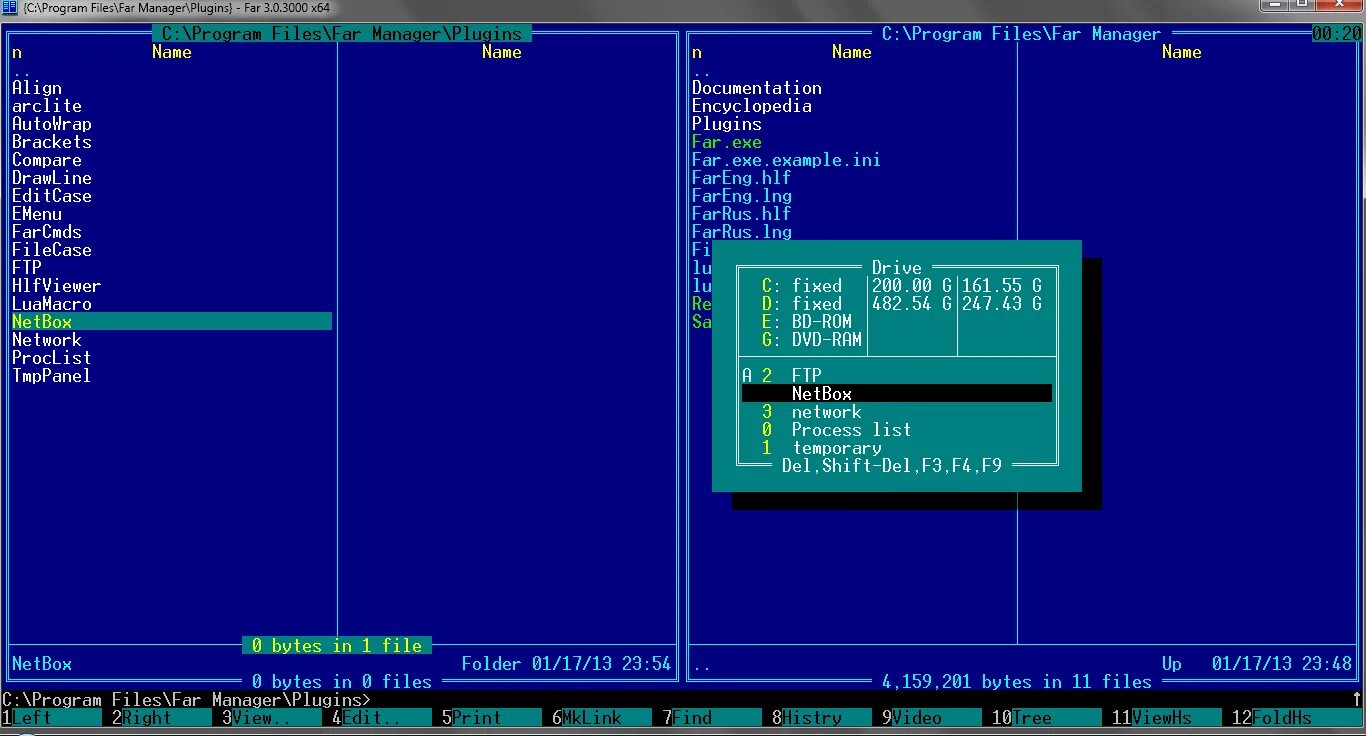
Task: Click the up arrow at command line end
Action: (x=1357, y=700)
